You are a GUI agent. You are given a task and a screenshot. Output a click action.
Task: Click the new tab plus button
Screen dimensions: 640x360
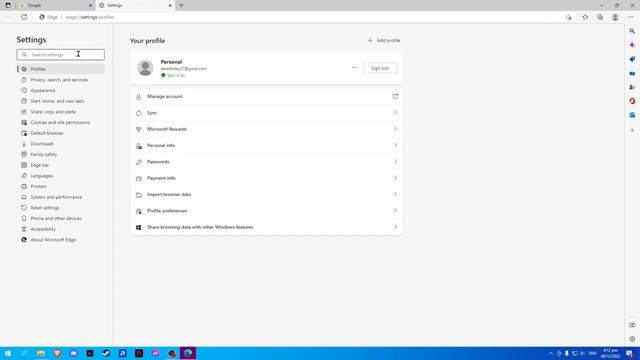(181, 5)
